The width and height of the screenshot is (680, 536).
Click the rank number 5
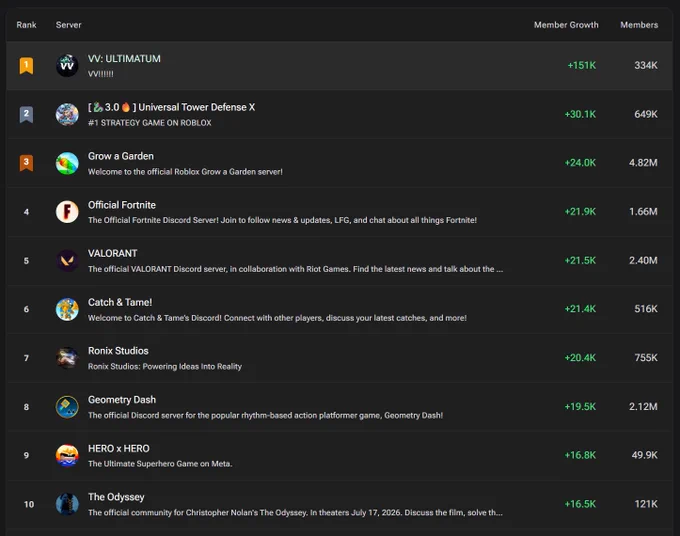click(x=26, y=261)
